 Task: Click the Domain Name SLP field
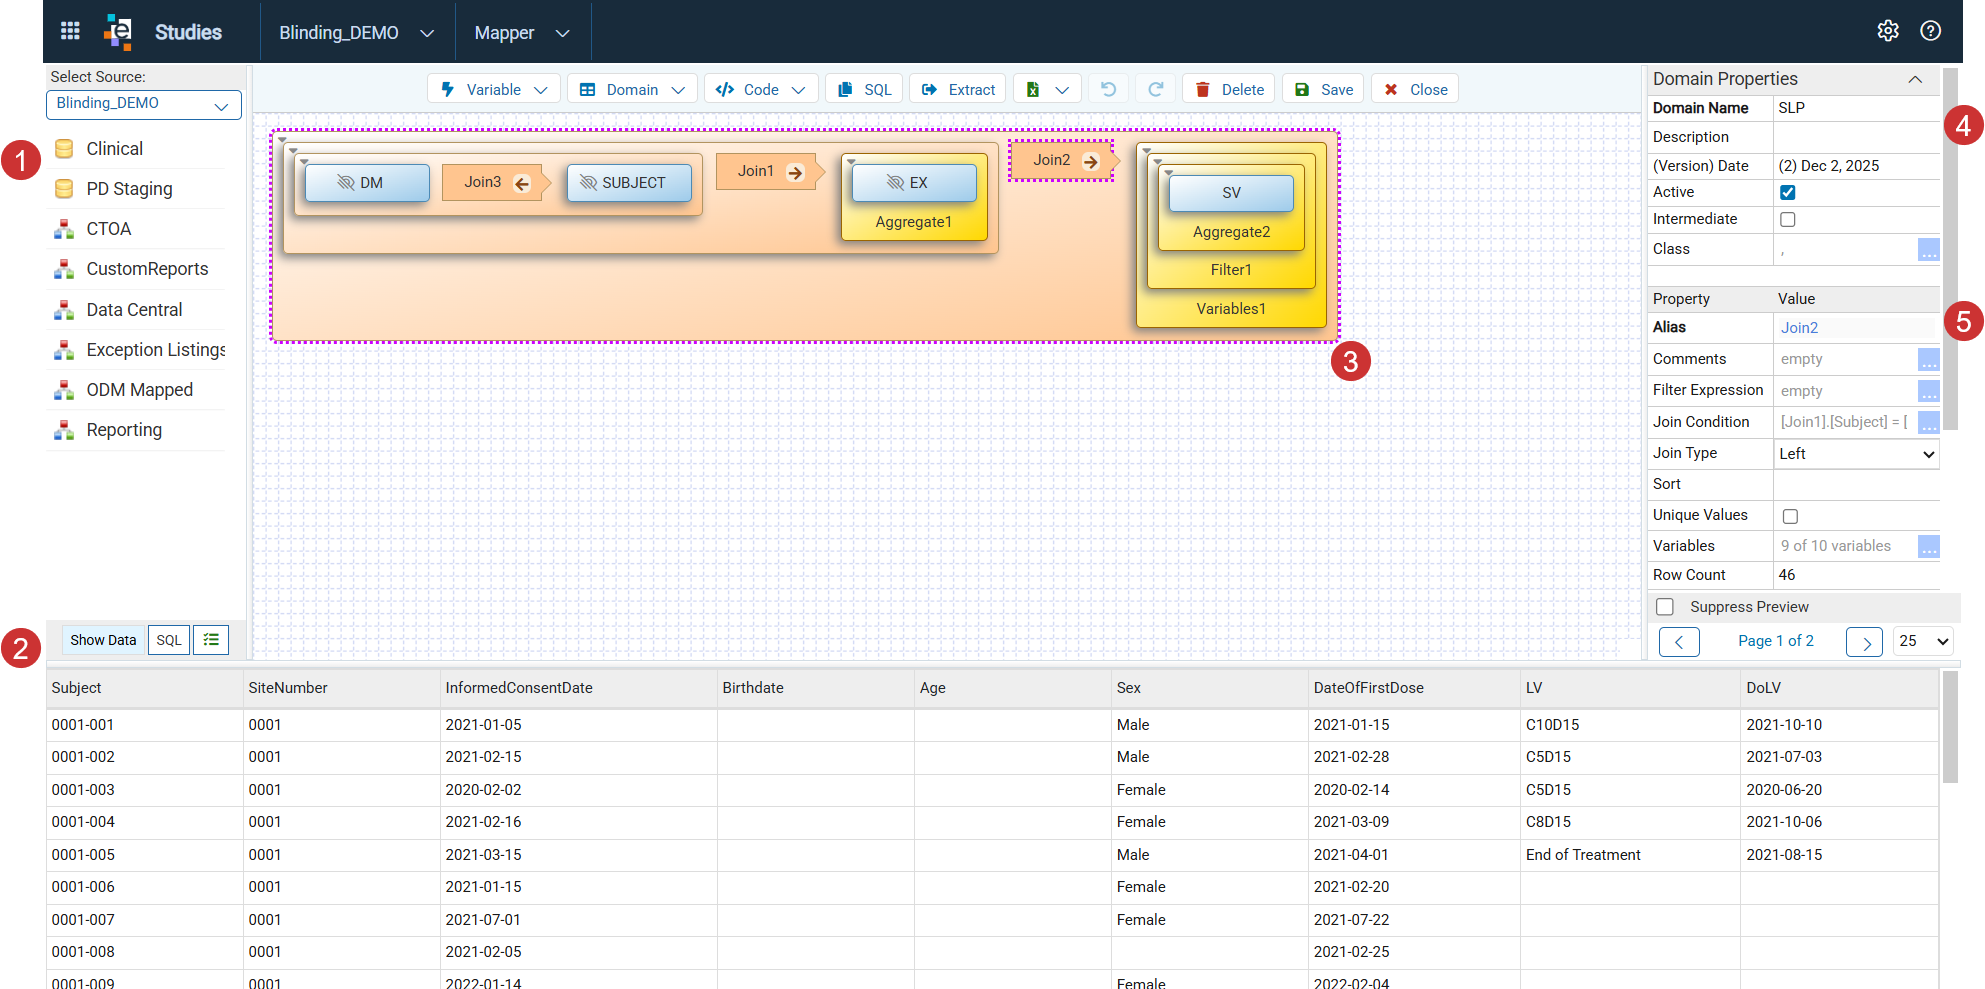1857,108
